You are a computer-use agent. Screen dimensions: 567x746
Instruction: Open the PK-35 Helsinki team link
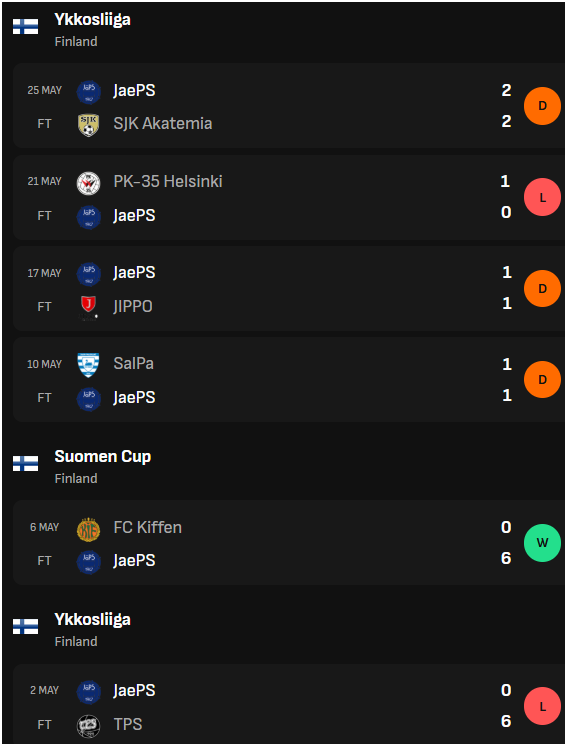[x=168, y=181]
